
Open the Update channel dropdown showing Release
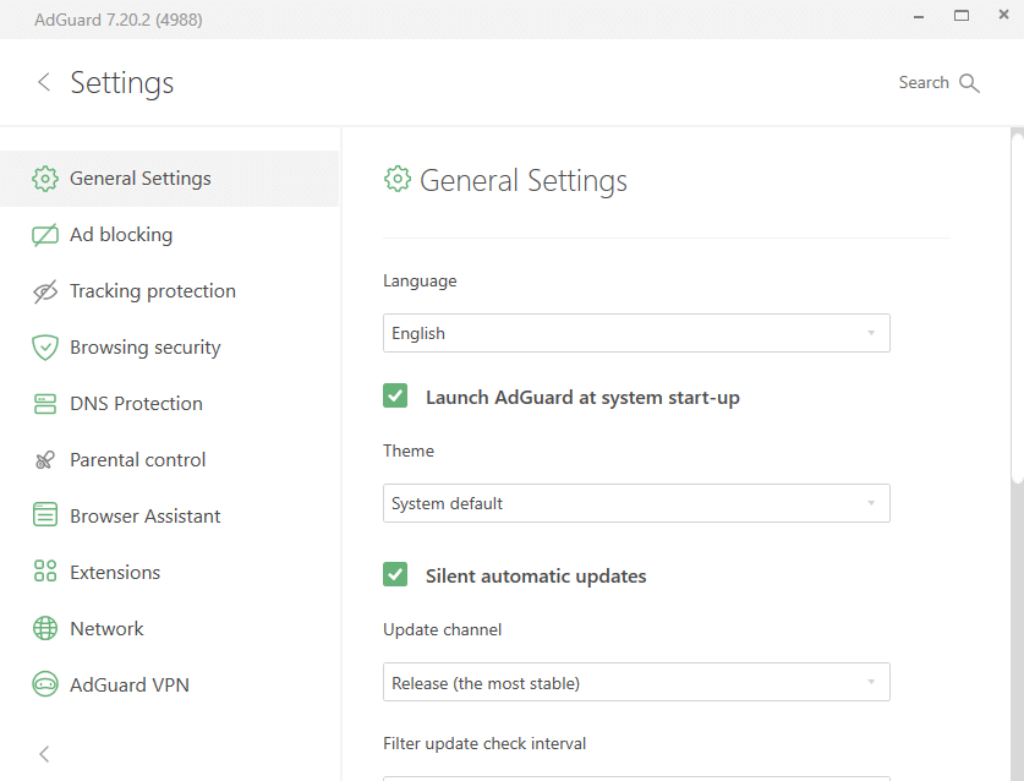[x=636, y=682]
